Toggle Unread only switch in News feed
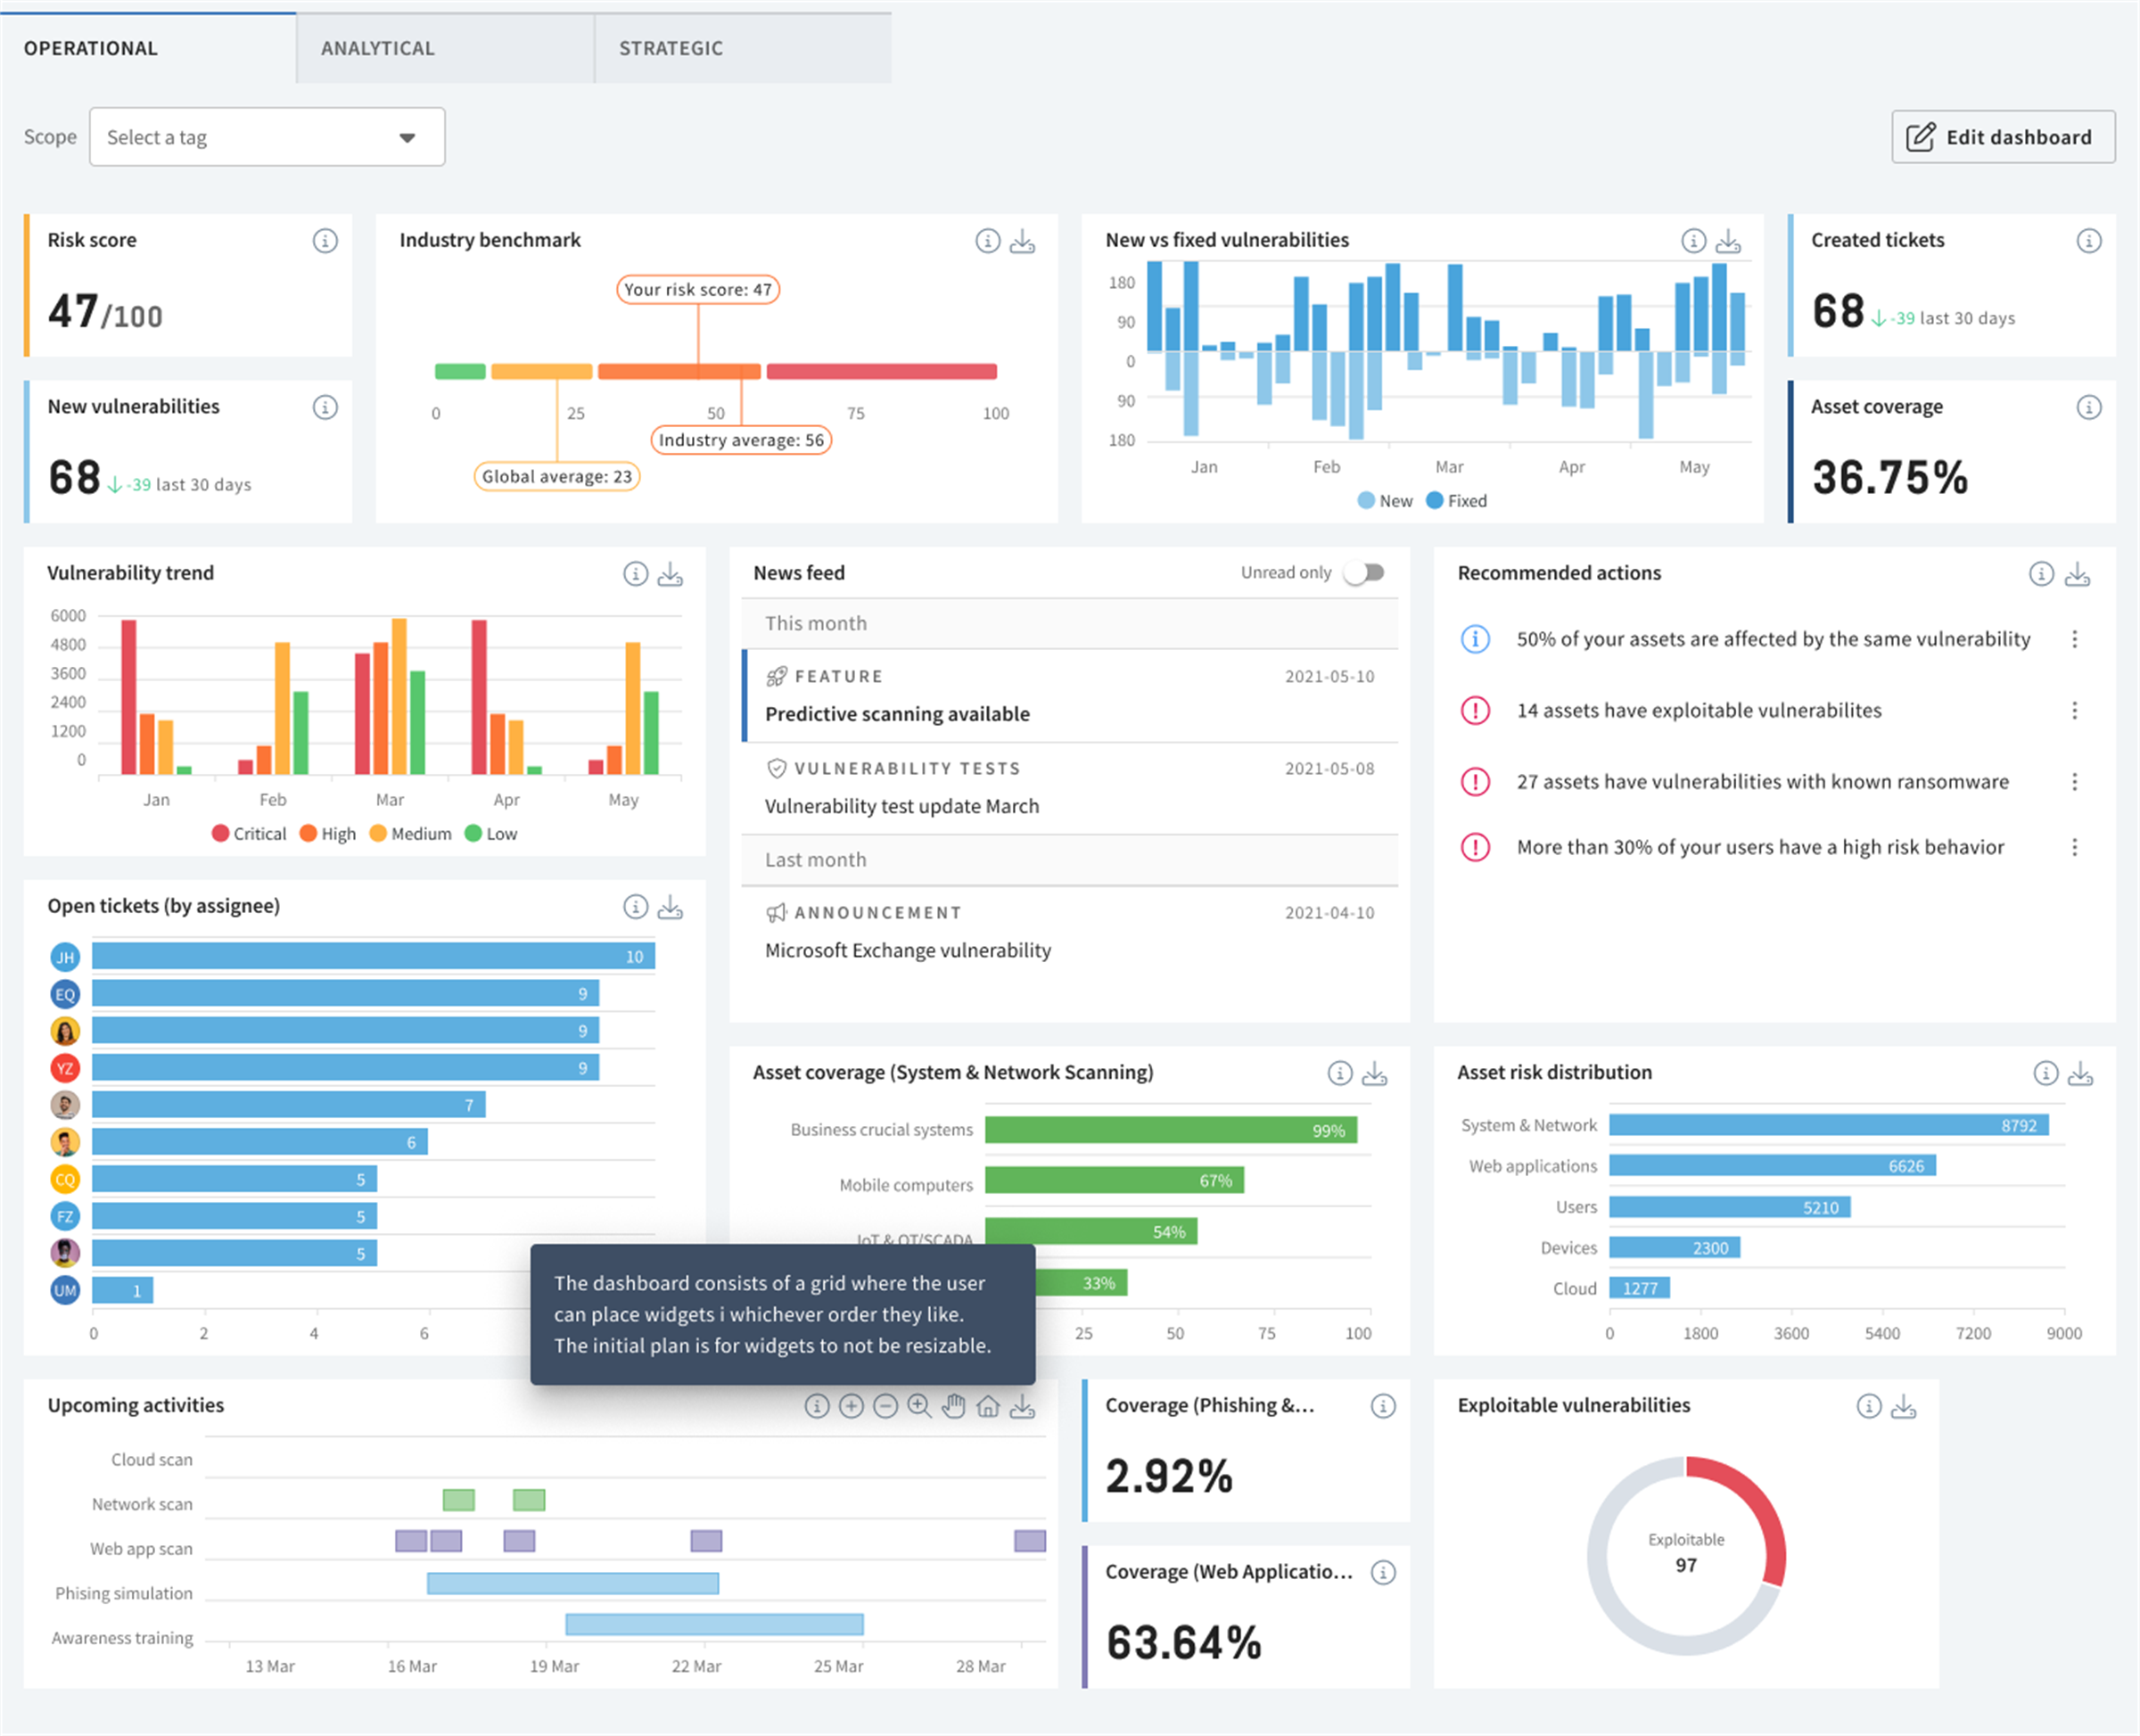 [x=1366, y=573]
